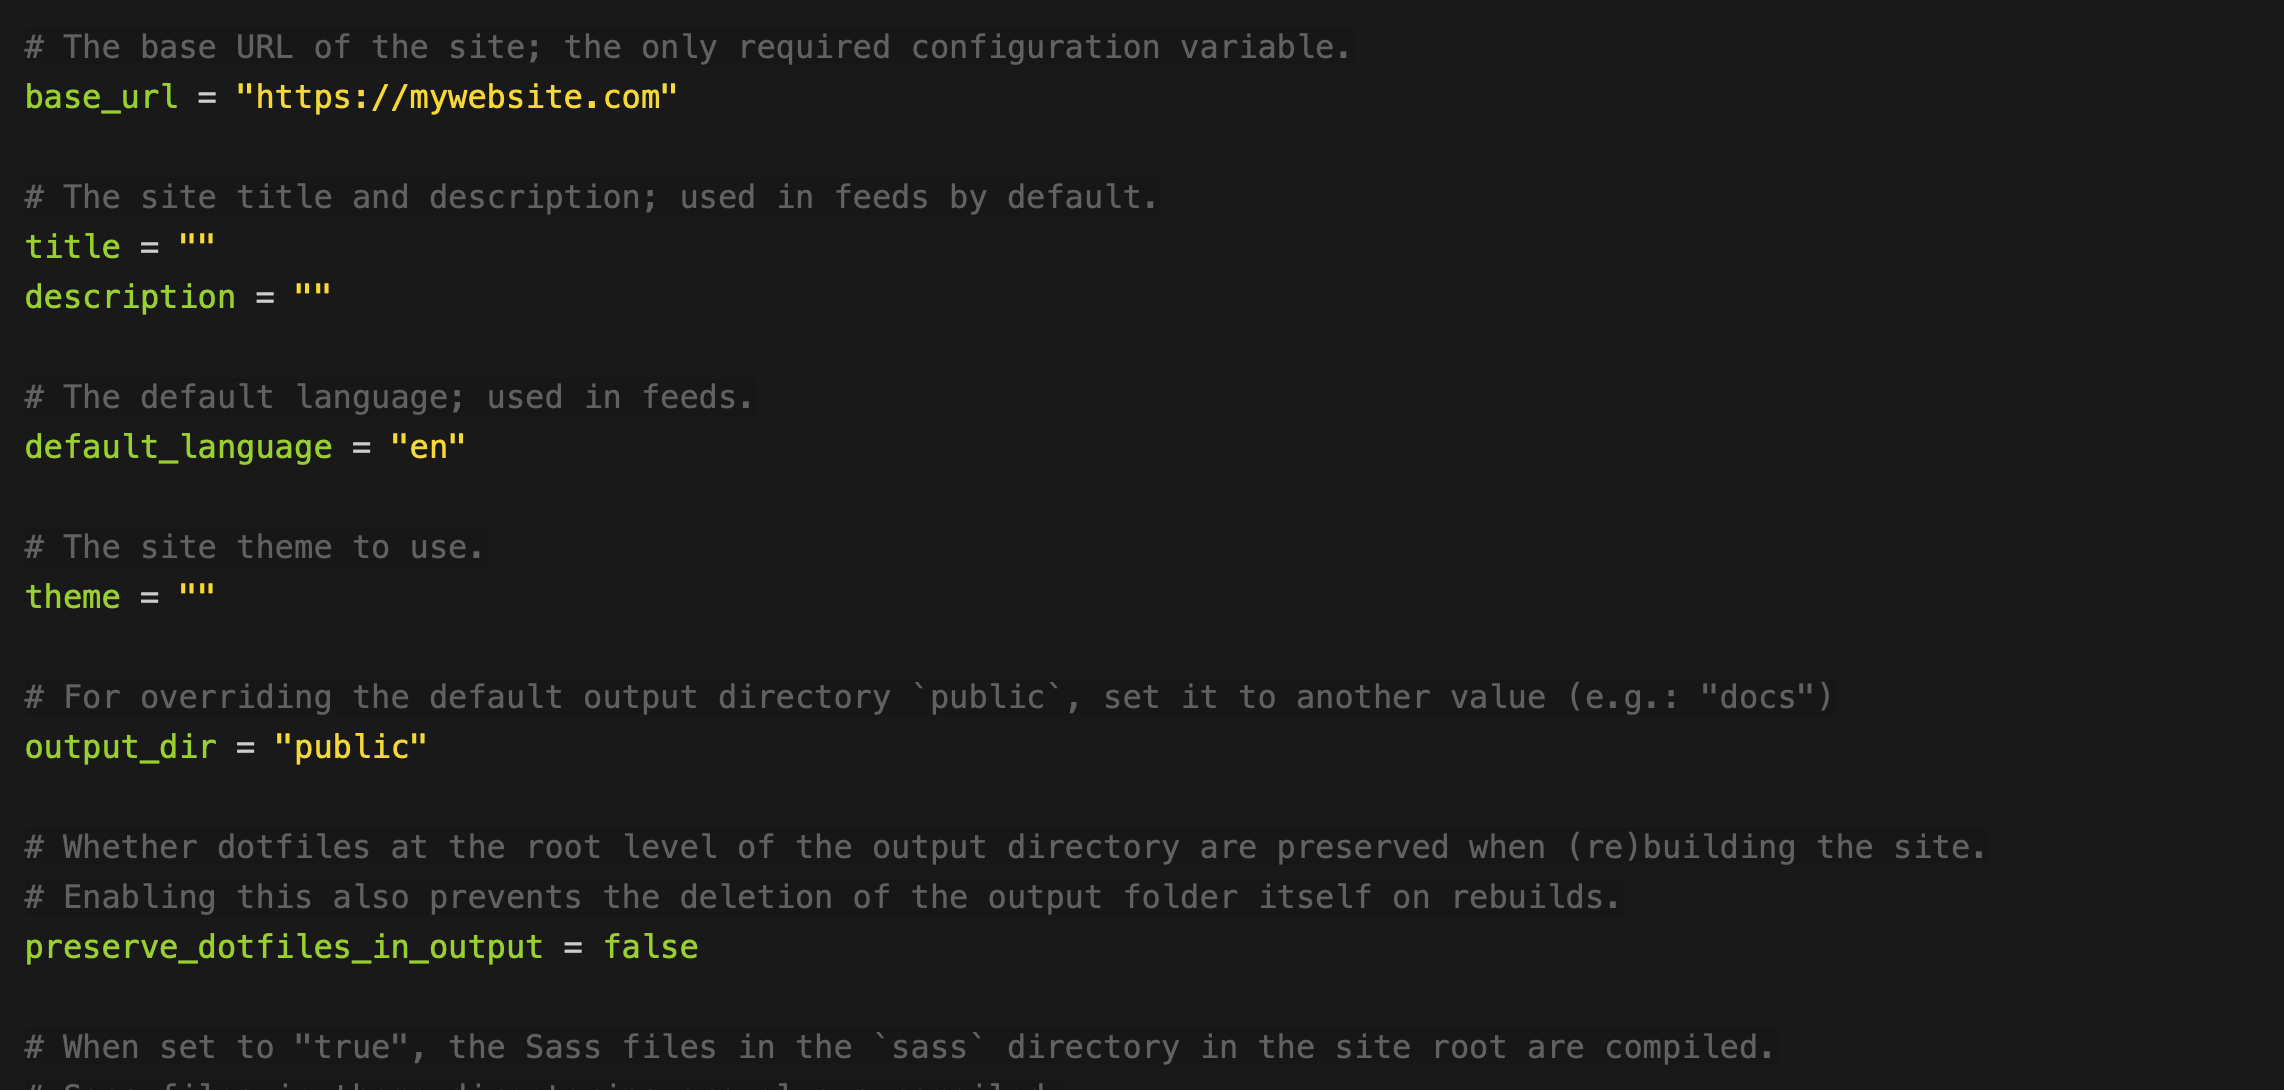The width and height of the screenshot is (2284, 1090).
Task: Place cursor in empty description string
Action: click(312, 296)
